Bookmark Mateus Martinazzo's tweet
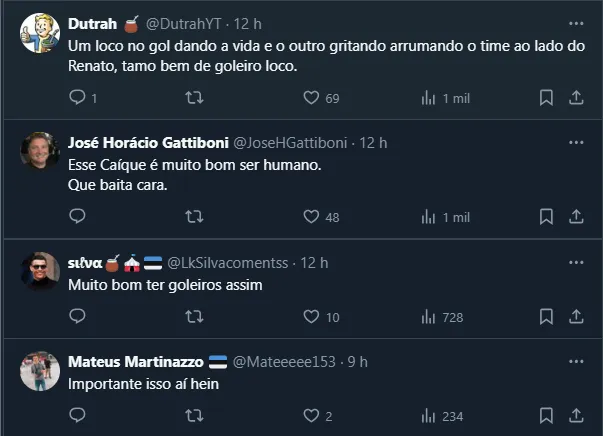 [546, 416]
